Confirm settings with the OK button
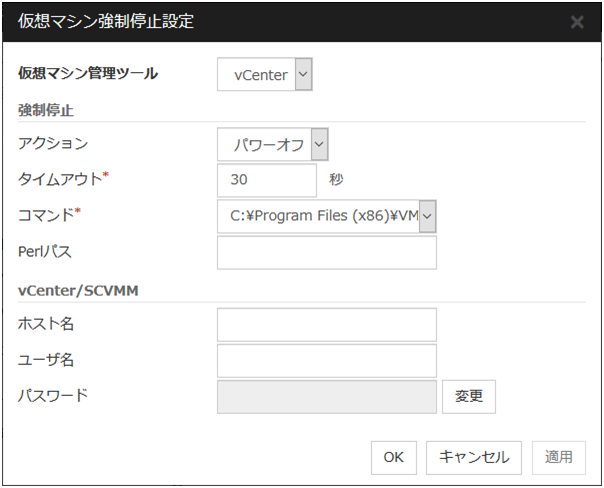Screen dimensions: 604x488 pos(393,457)
